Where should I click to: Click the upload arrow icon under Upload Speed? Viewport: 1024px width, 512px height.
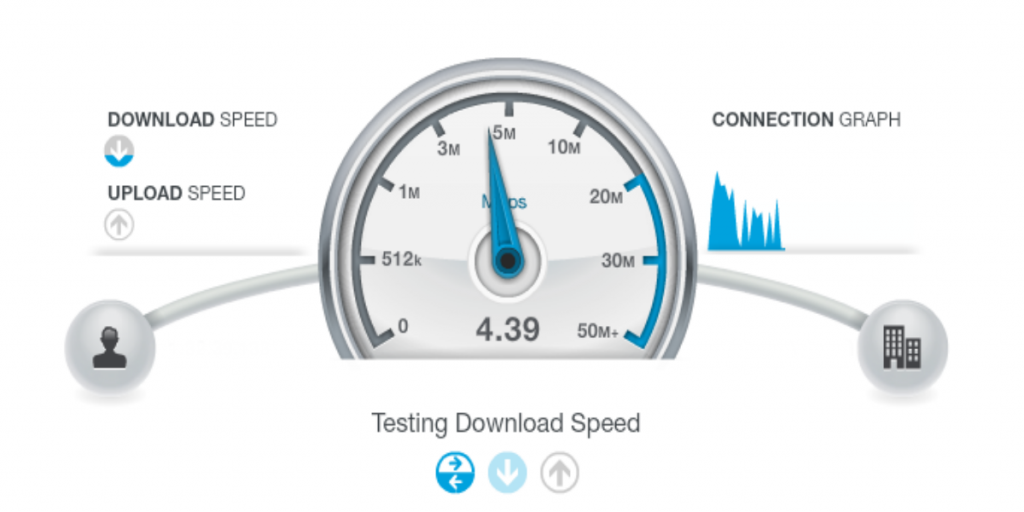[119, 225]
